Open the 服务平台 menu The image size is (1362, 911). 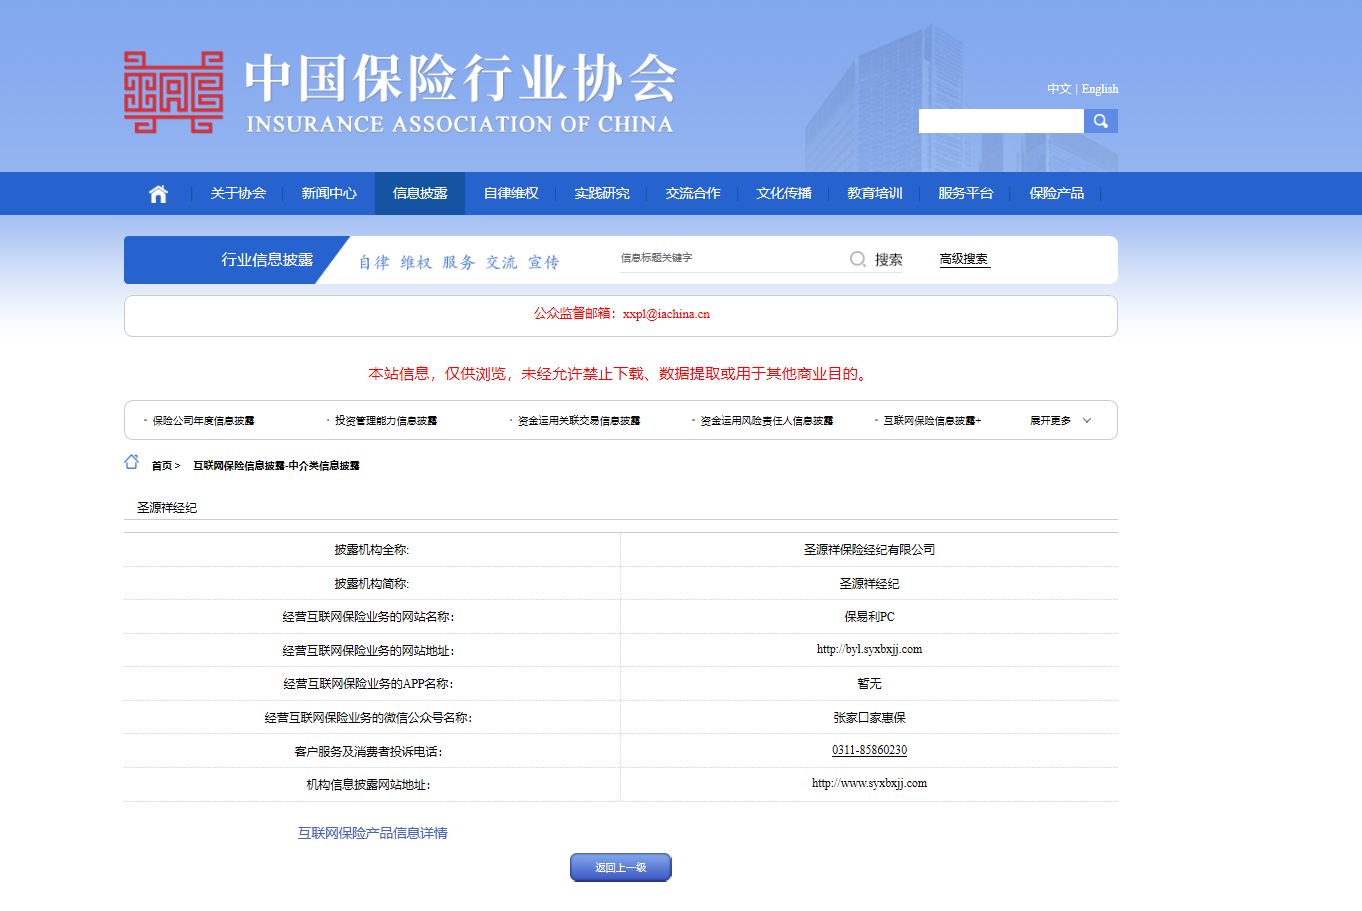pos(966,193)
